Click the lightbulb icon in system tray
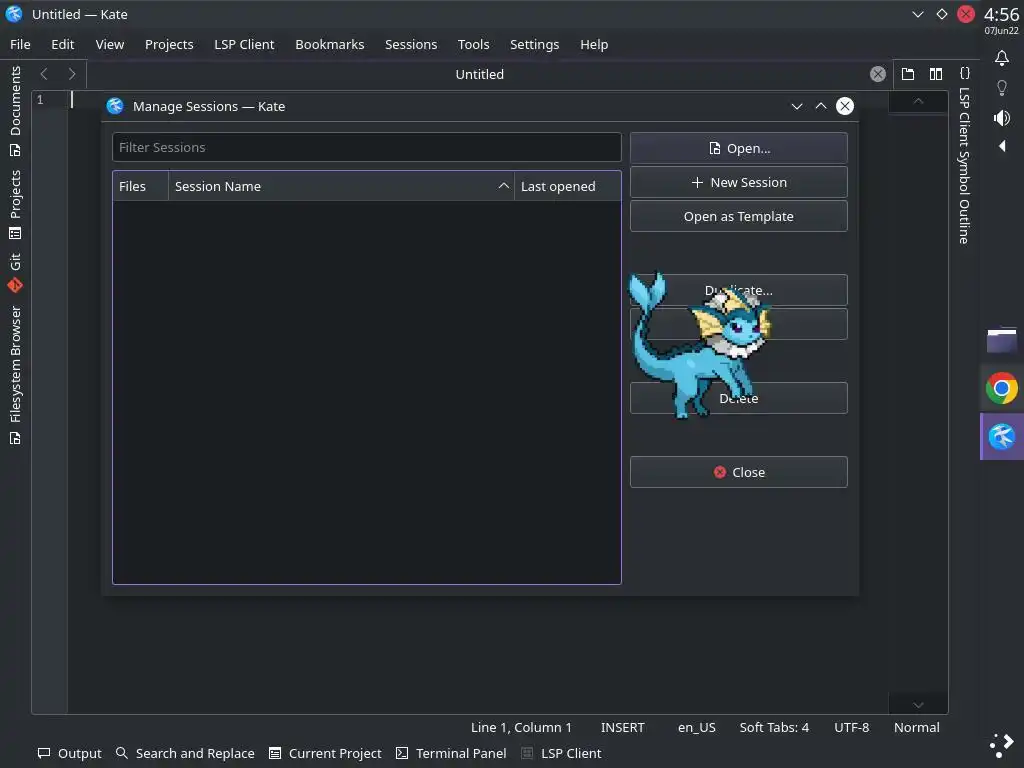Image resolution: width=1024 pixels, height=768 pixels. coord(1002,88)
